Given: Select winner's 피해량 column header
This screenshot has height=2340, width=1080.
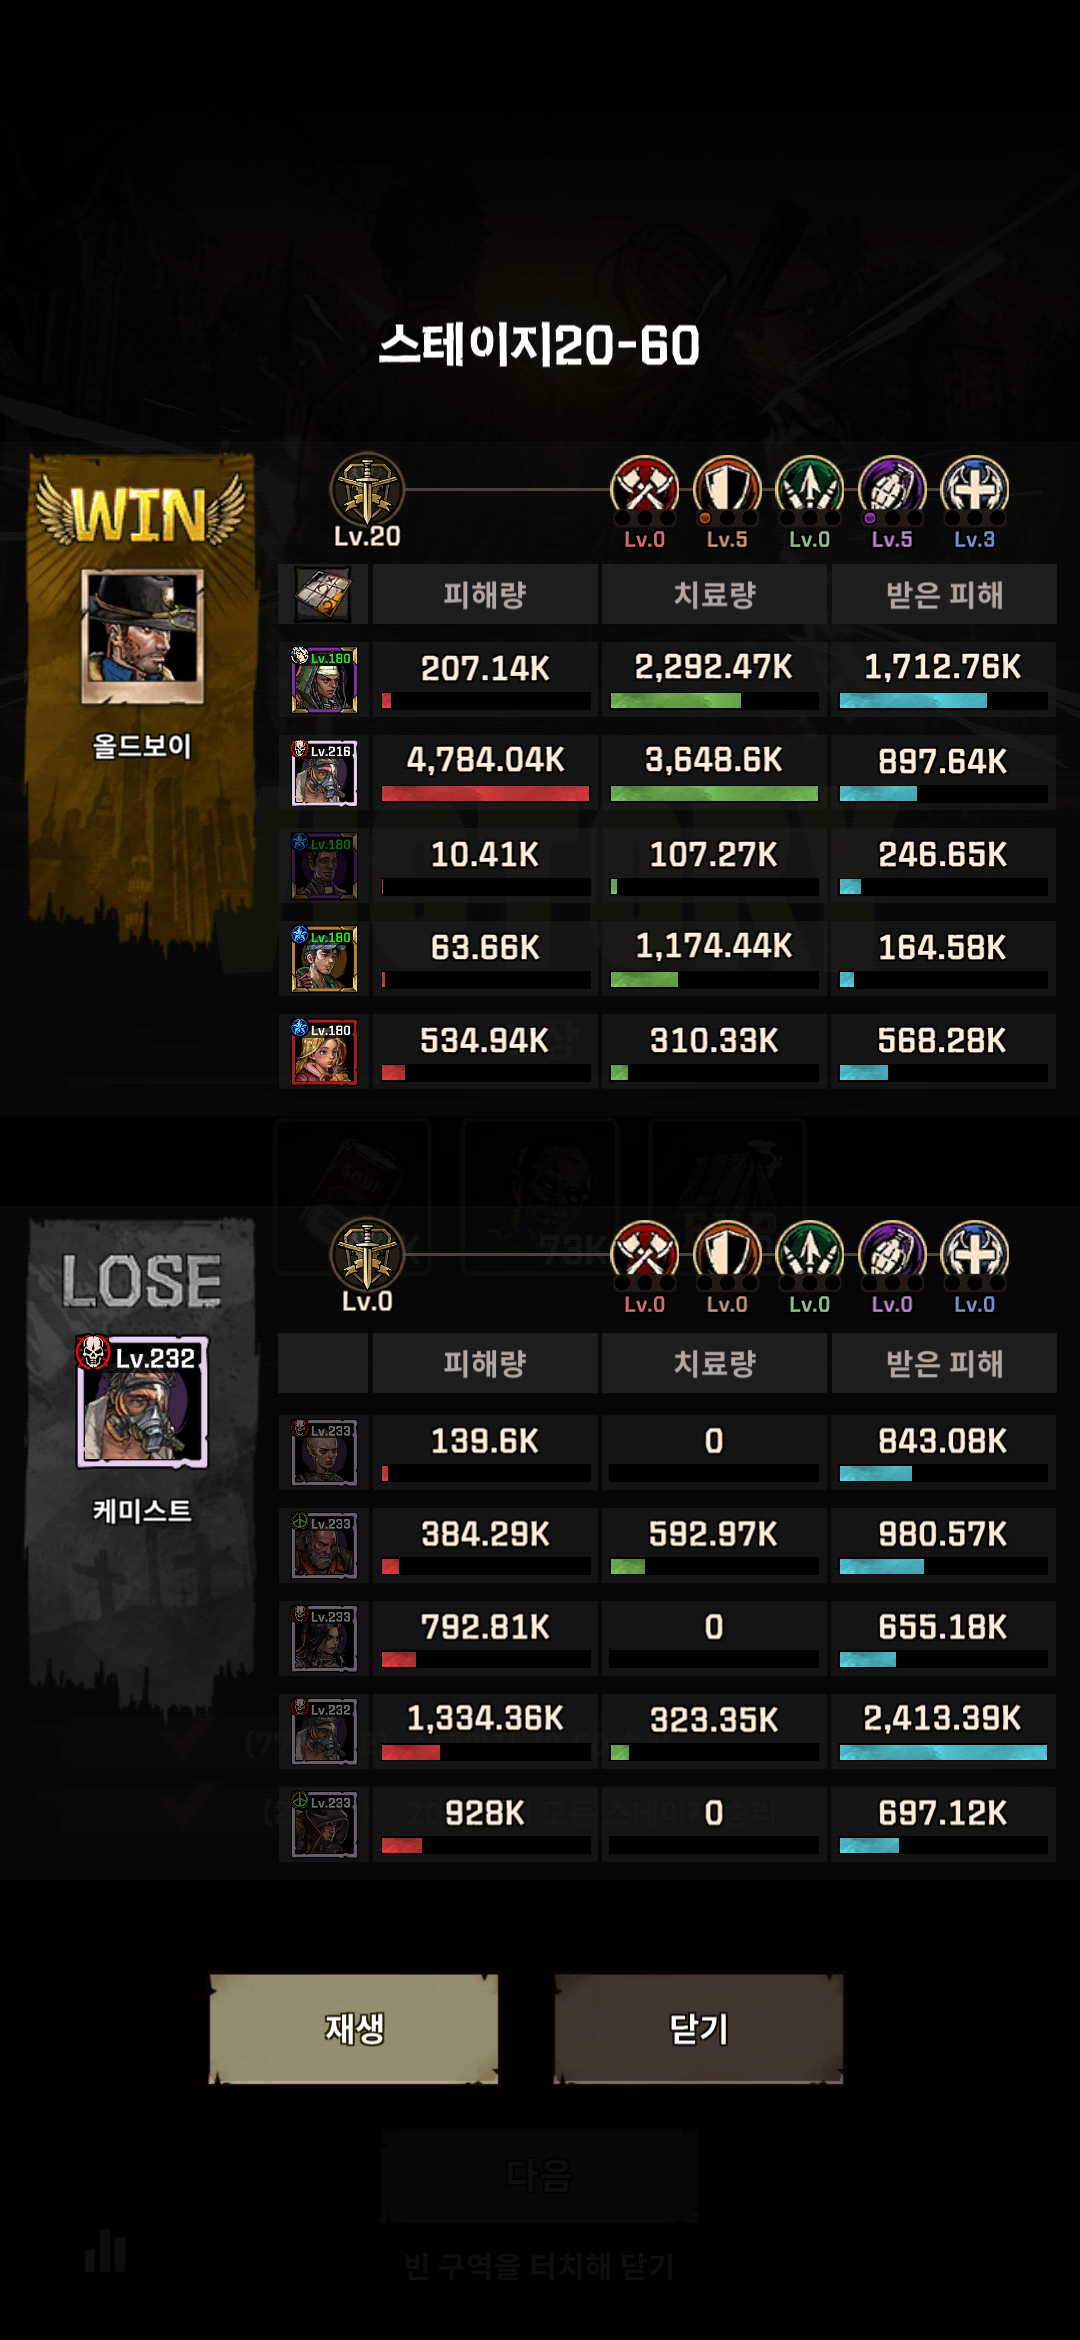Looking at the screenshot, I should tap(485, 594).
